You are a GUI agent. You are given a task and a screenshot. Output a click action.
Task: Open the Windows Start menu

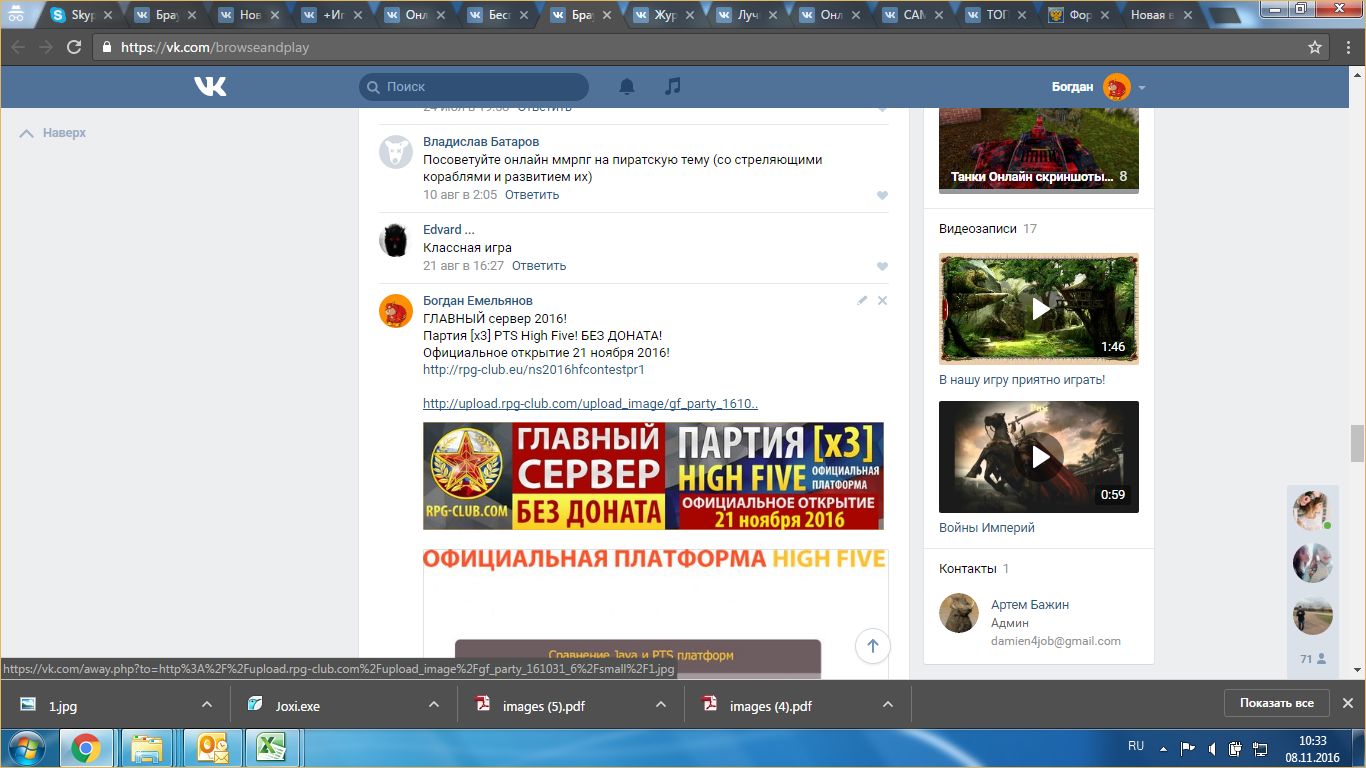[25, 748]
